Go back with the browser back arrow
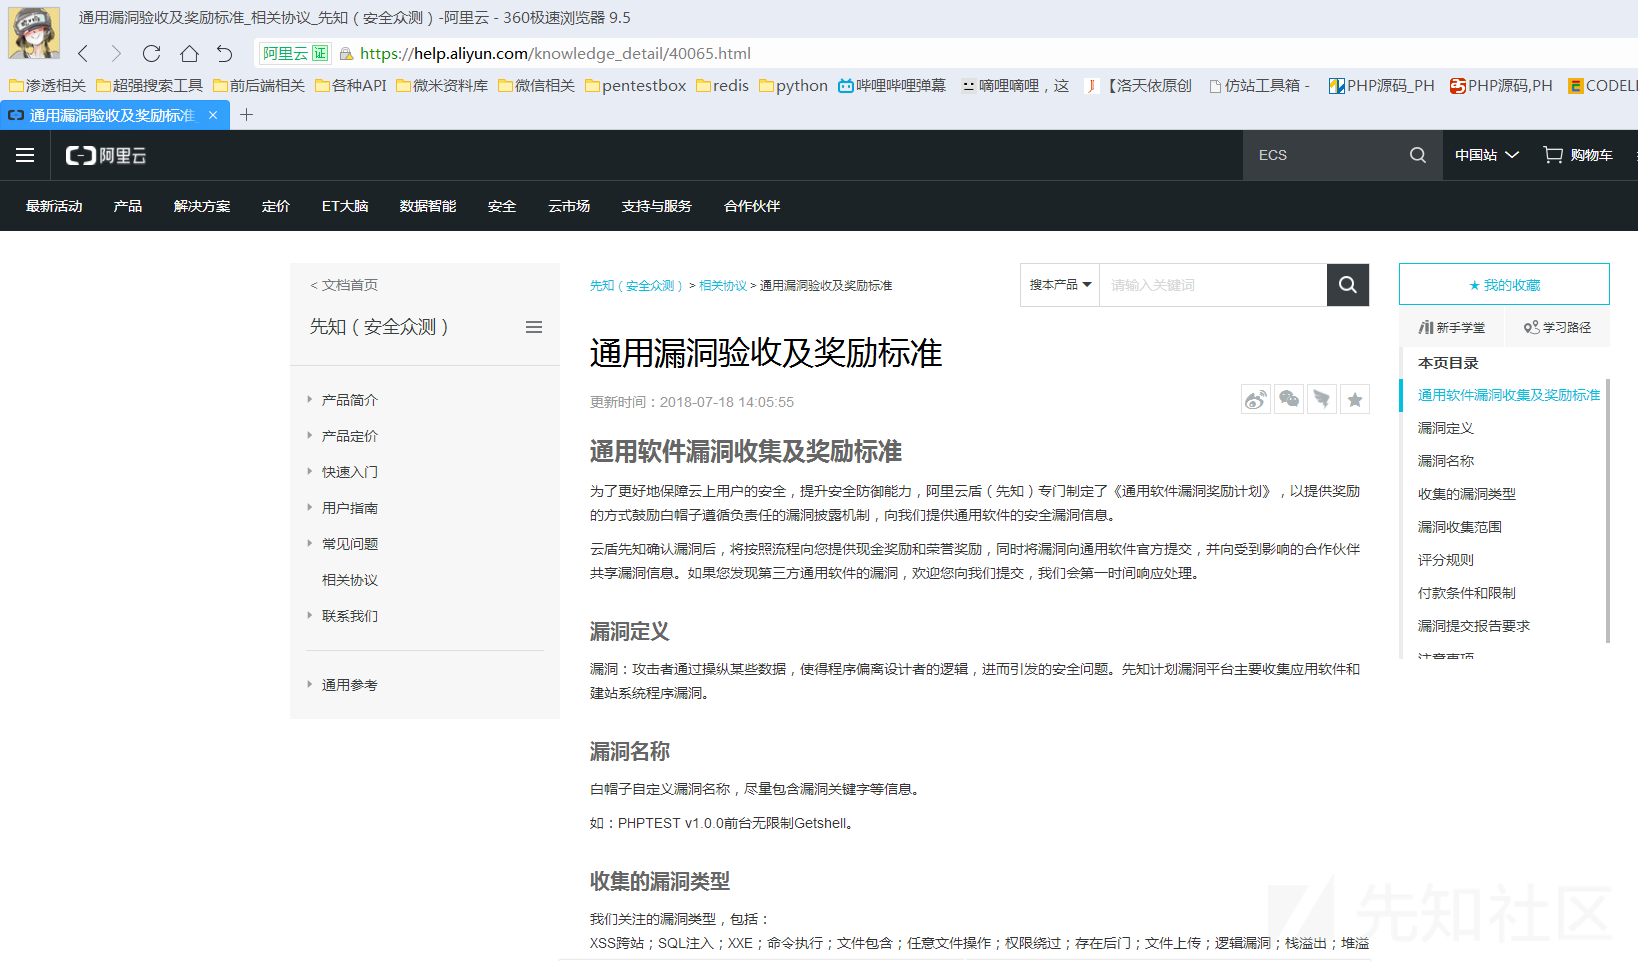This screenshot has height=961, width=1638. tap(83, 54)
